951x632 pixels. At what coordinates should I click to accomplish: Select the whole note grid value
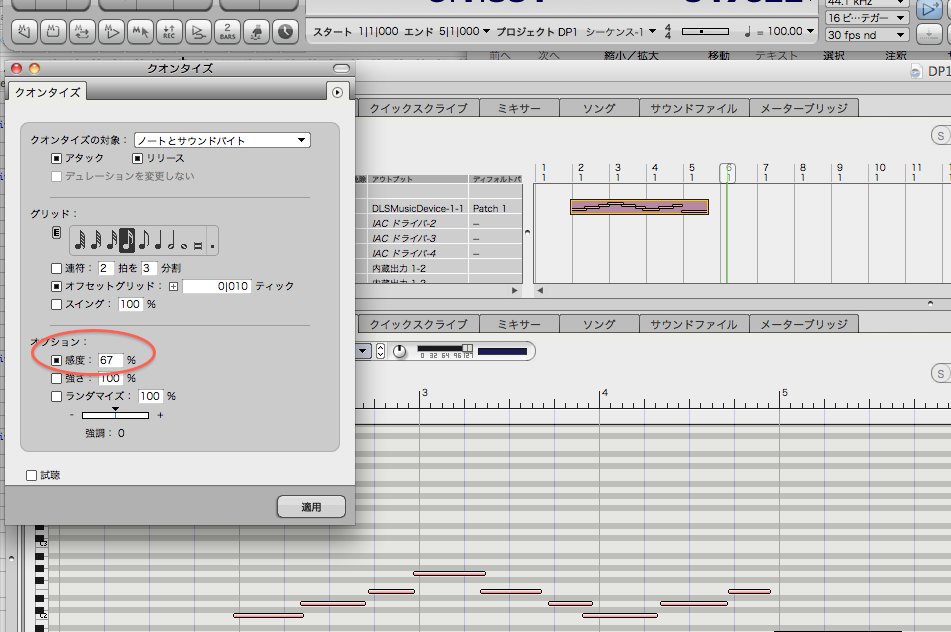[x=184, y=246]
